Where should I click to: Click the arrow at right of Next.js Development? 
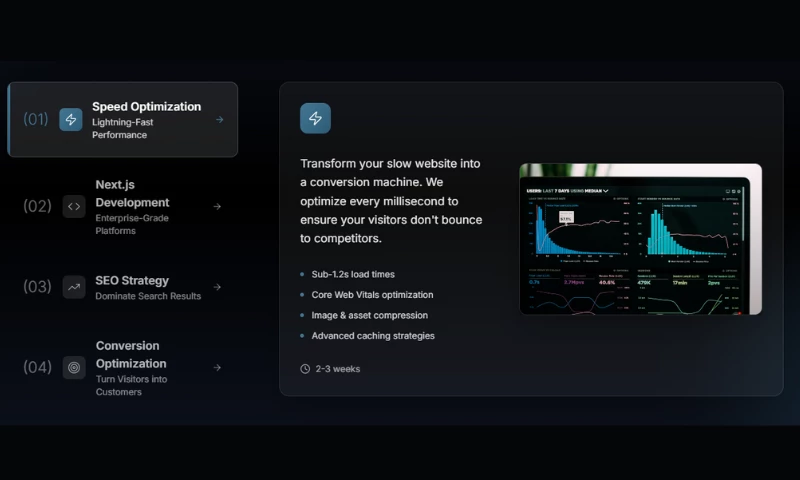pos(217,207)
